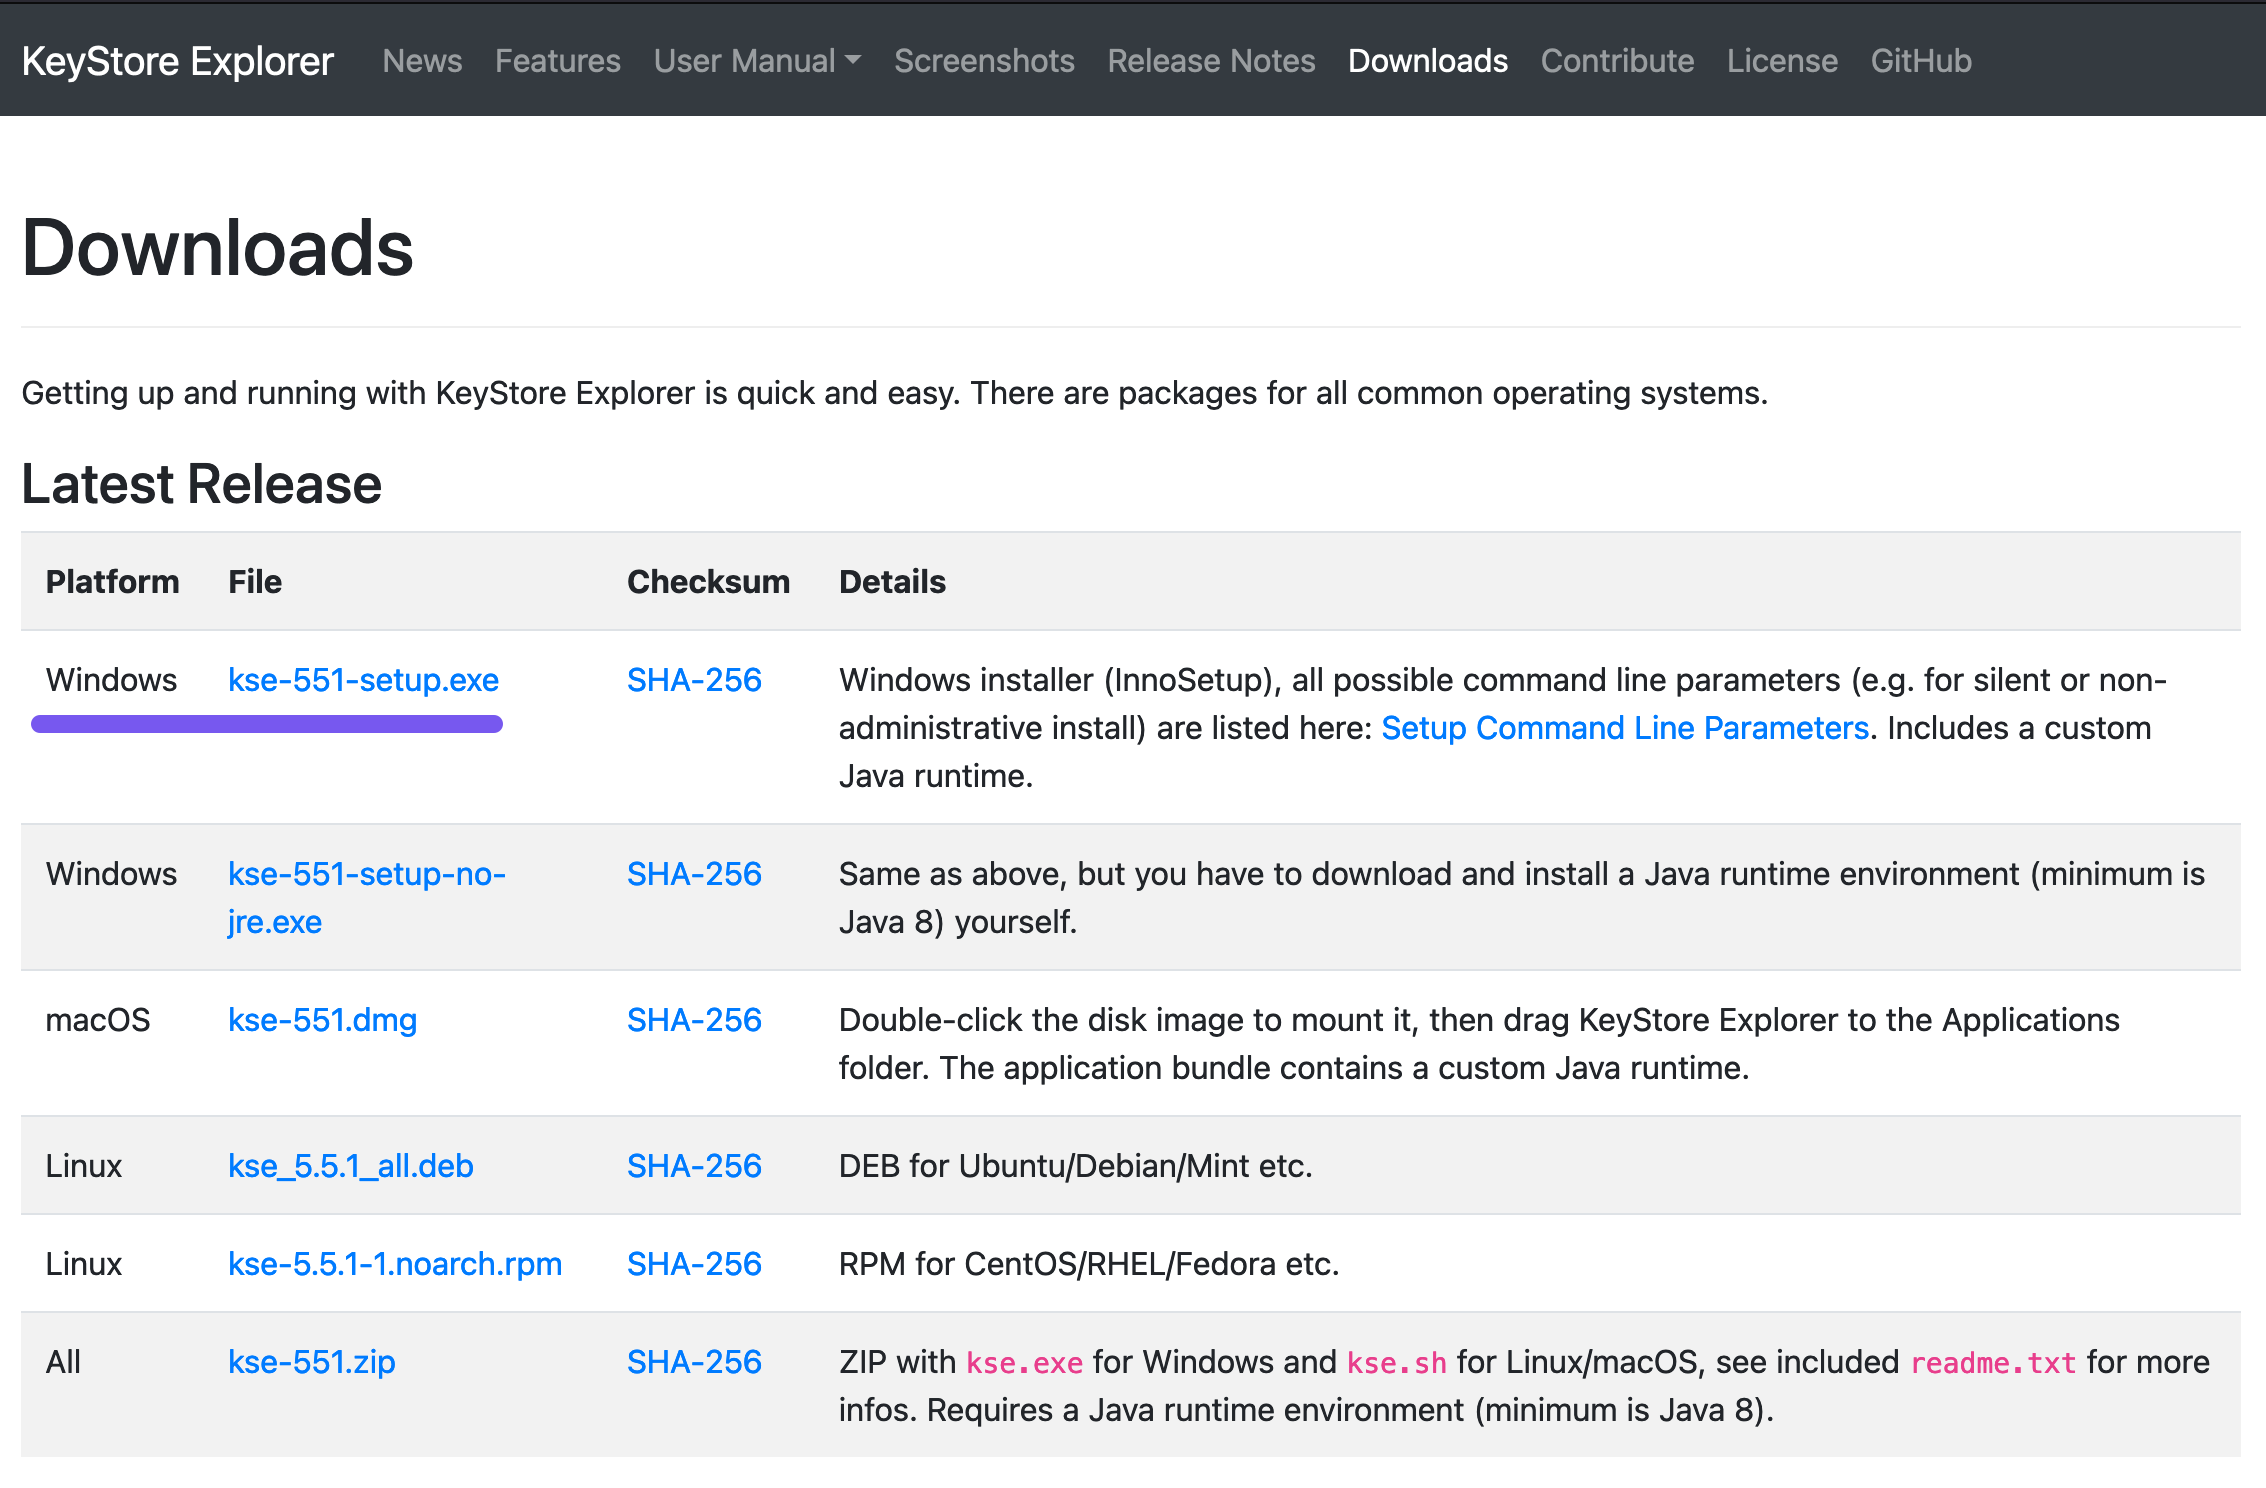Click the KeyStore Explorer brand logo text
2266x1488 pixels.
tap(177, 61)
